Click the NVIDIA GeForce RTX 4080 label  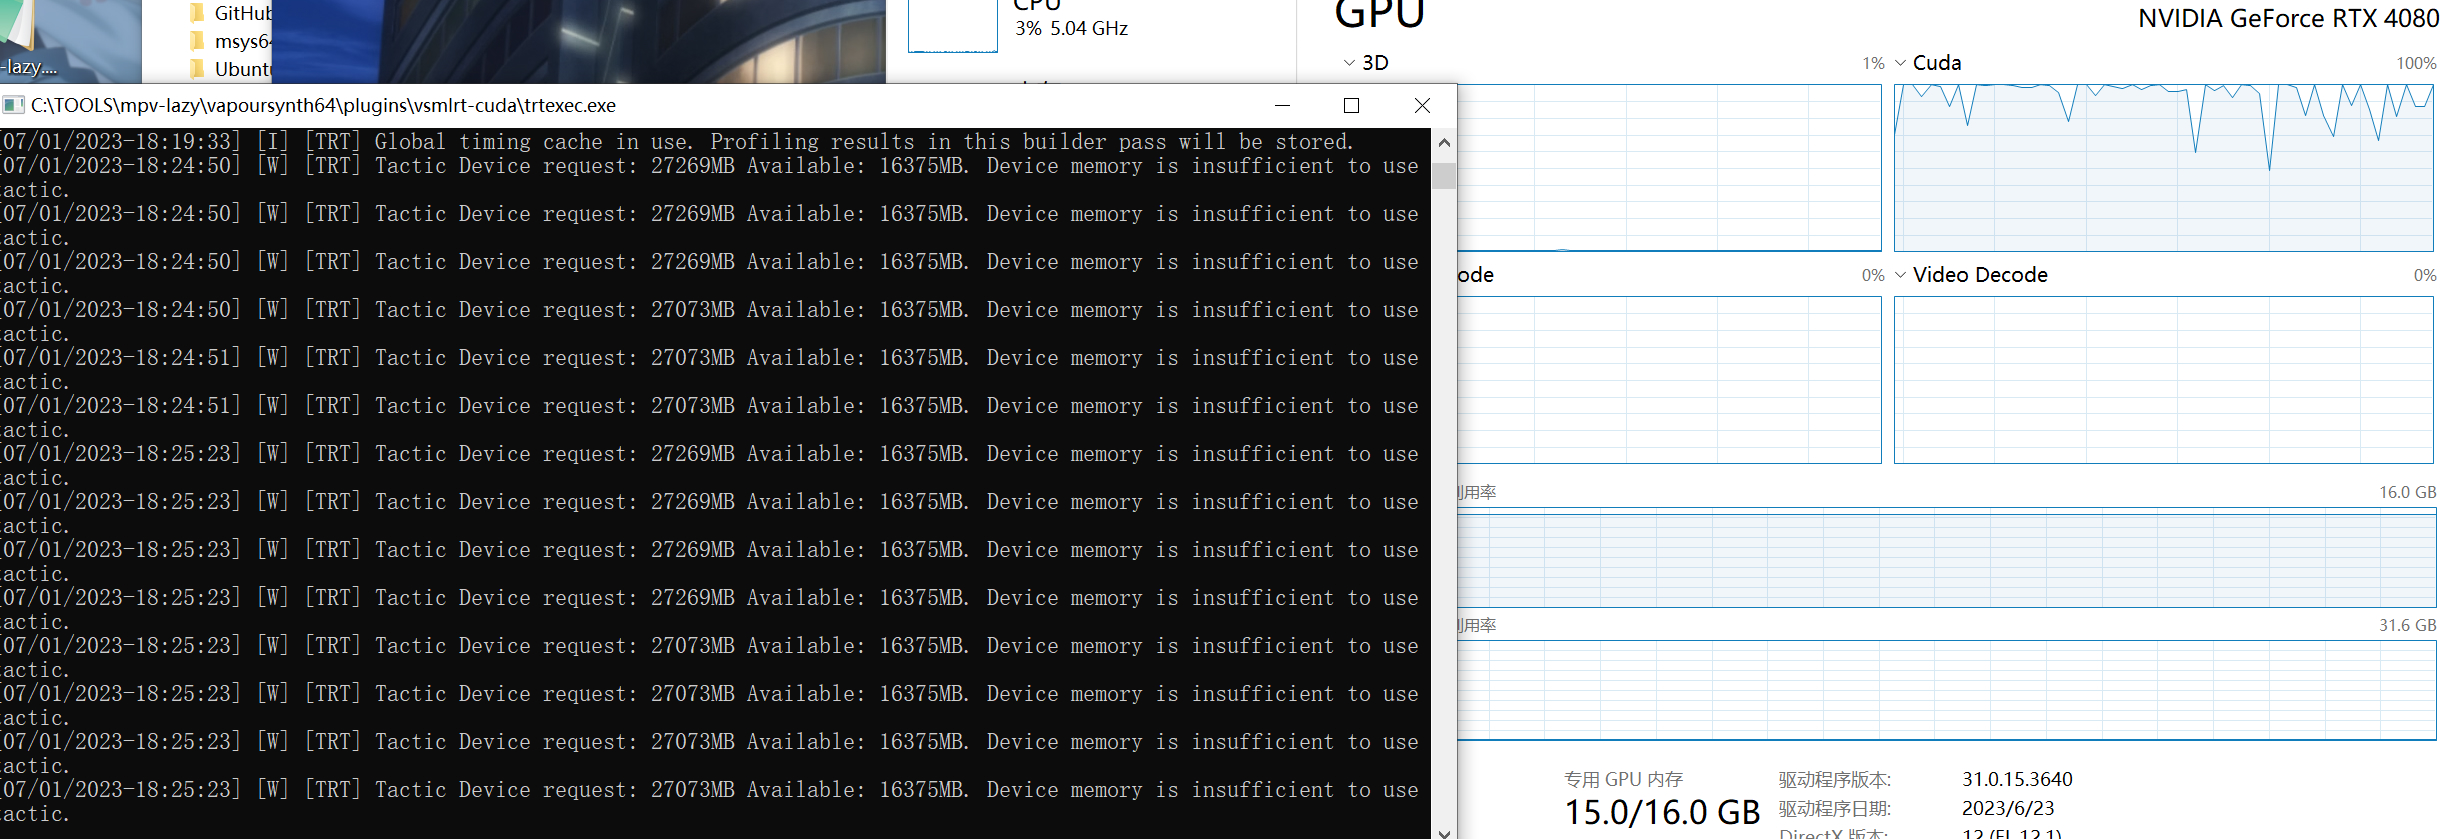(x=2288, y=18)
